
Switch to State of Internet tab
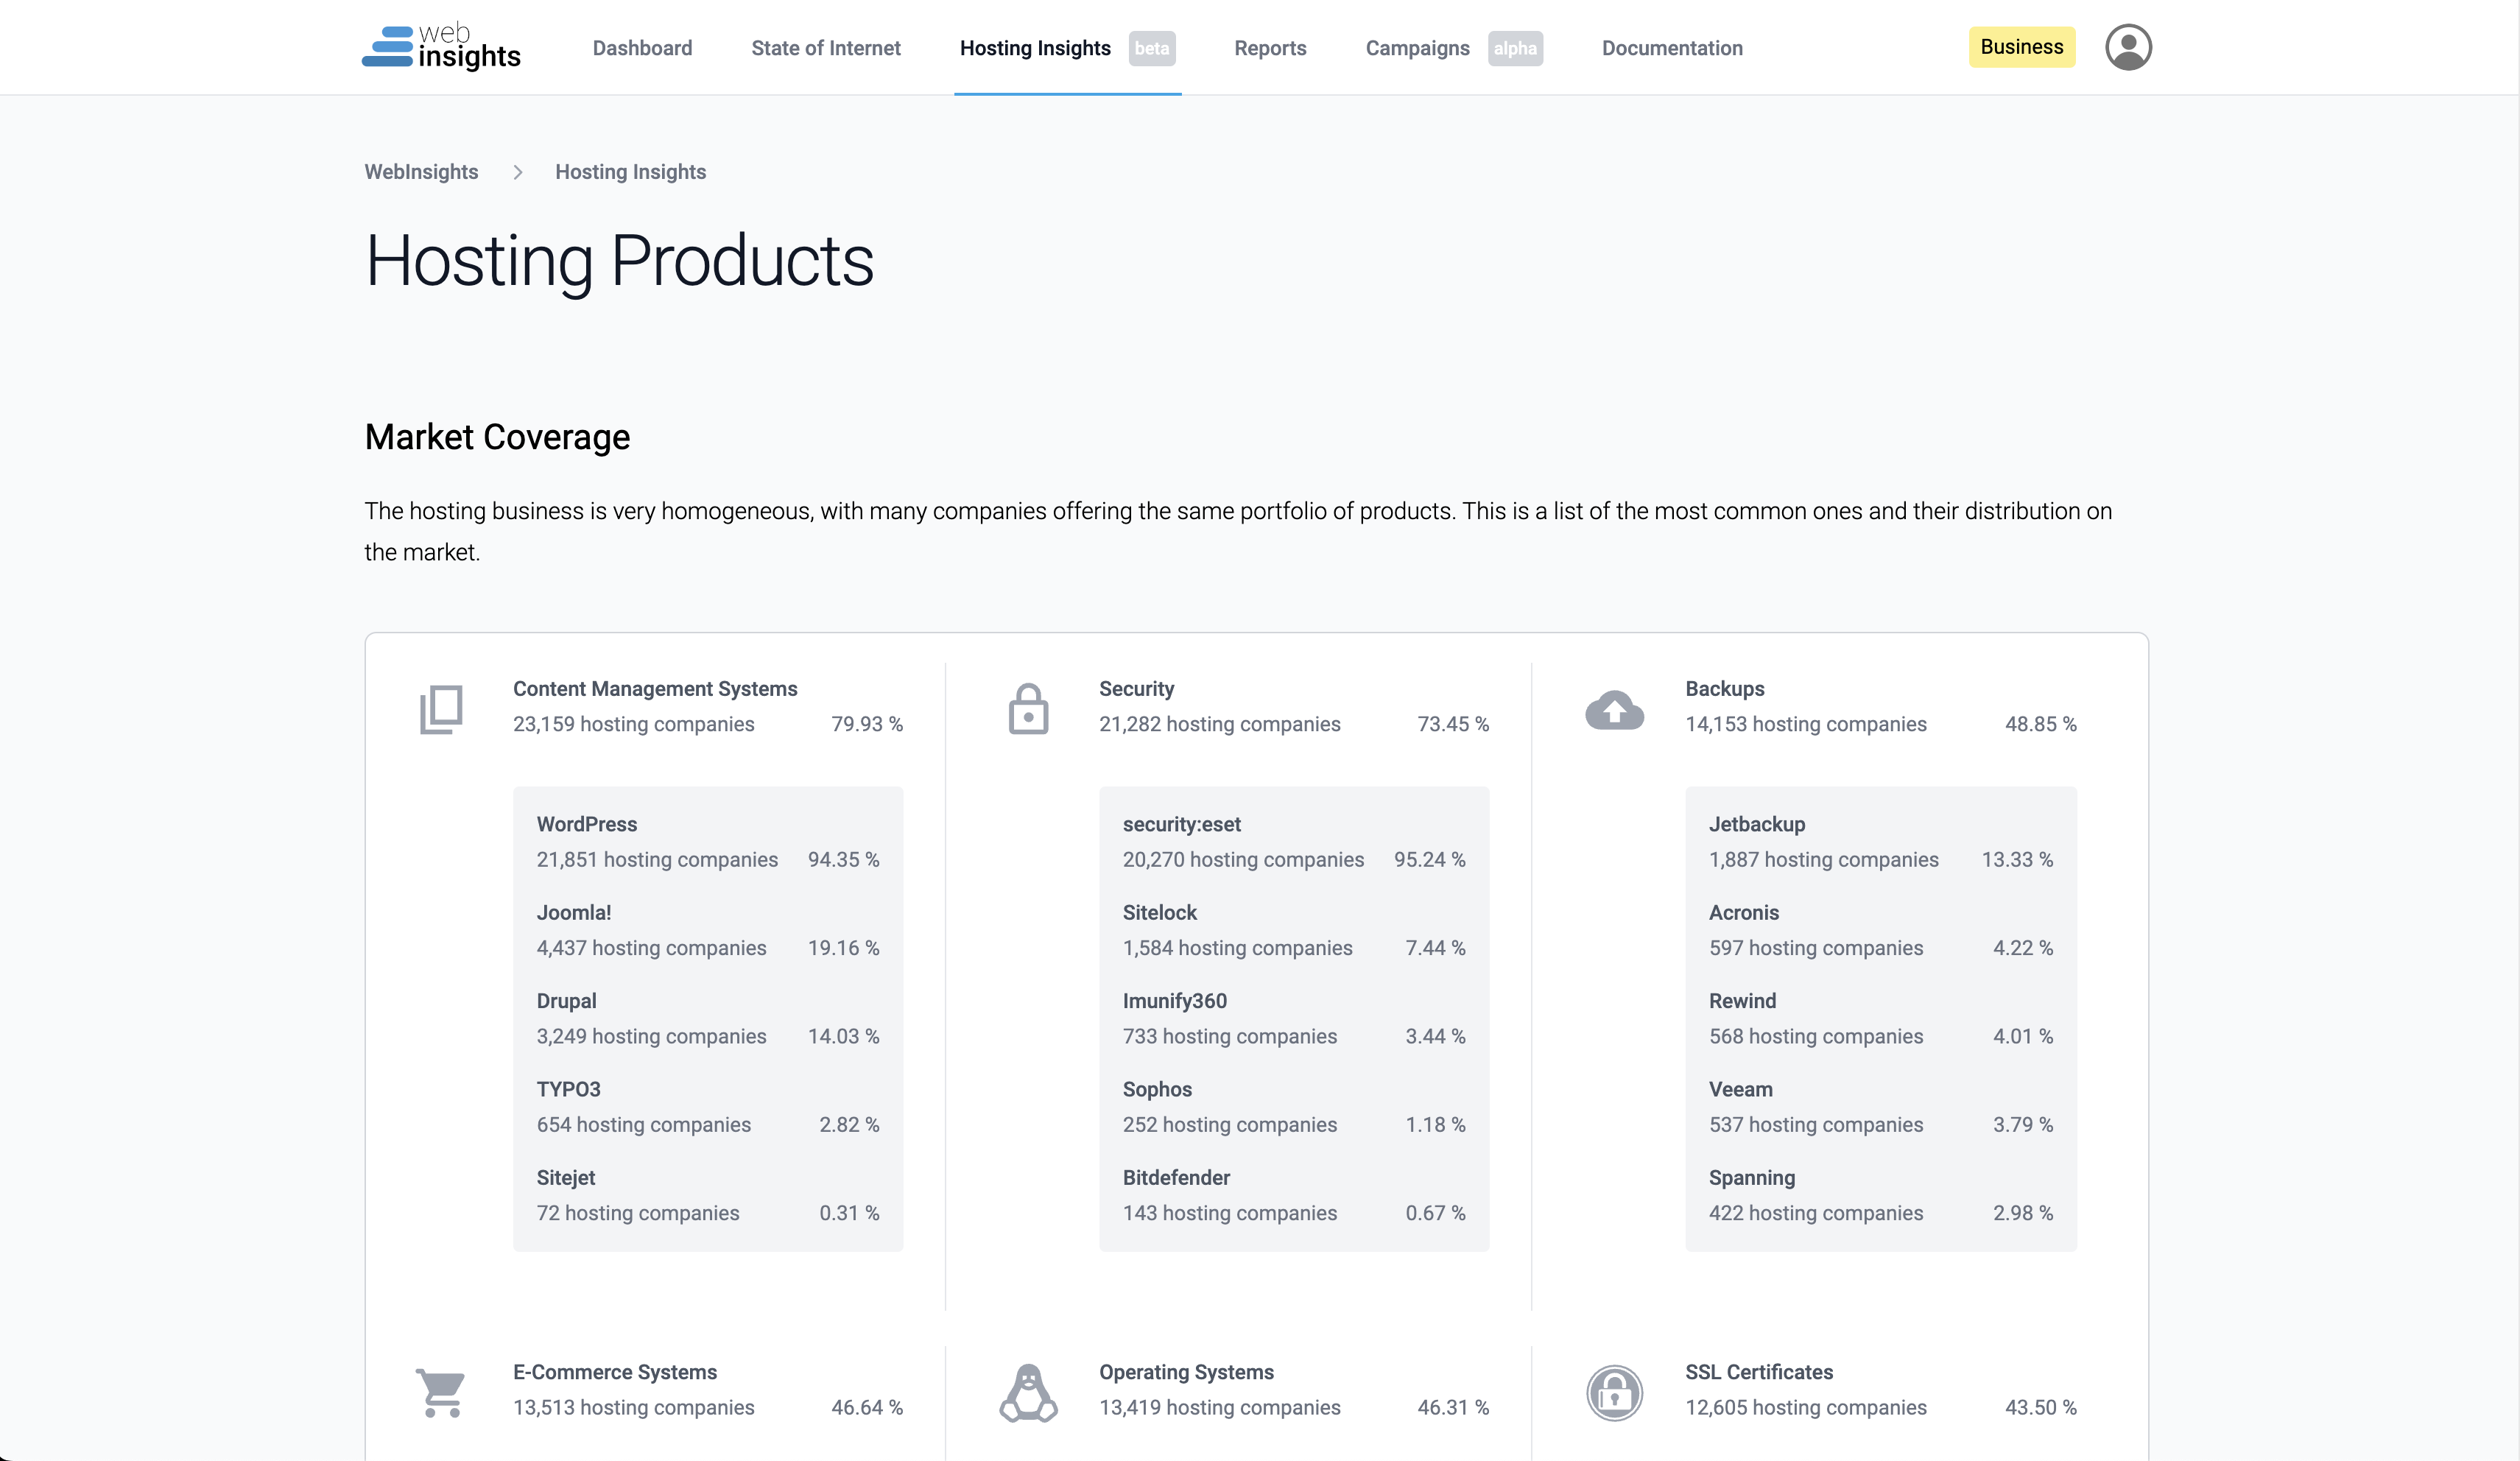(x=825, y=48)
